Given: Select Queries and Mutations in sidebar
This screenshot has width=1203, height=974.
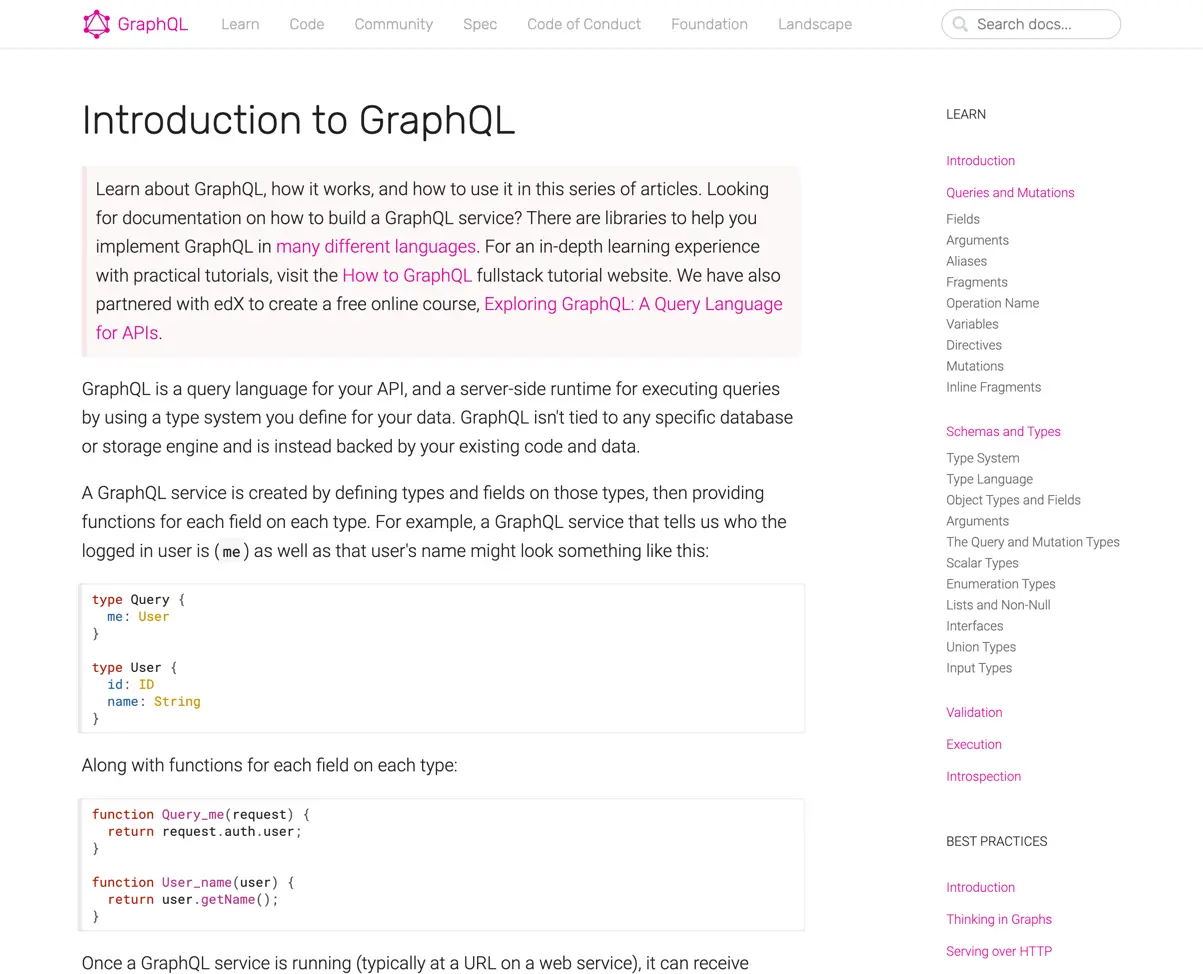Looking at the screenshot, I should (x=1010, y=192).
